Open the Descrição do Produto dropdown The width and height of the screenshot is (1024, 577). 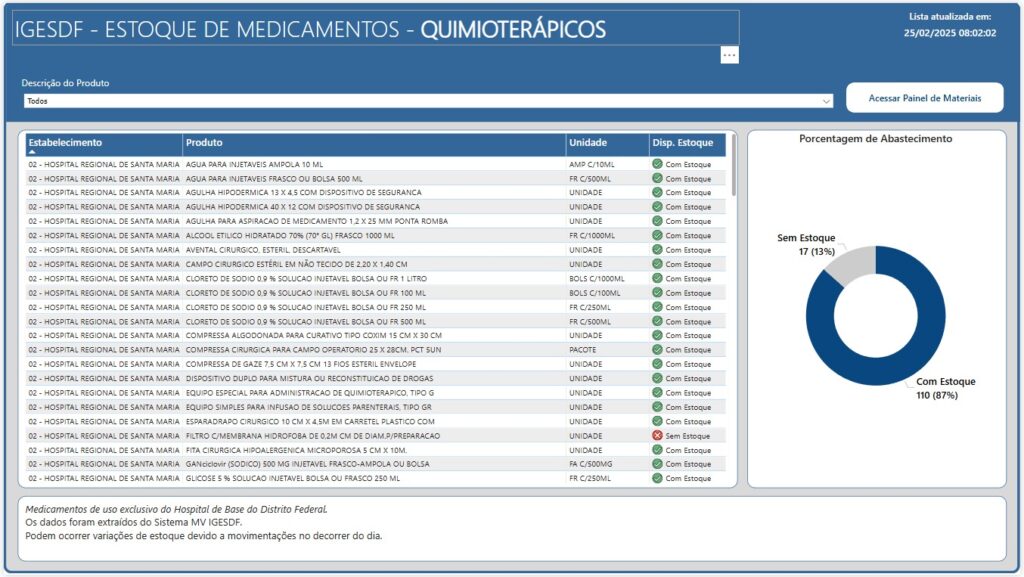tap(428, 101)
